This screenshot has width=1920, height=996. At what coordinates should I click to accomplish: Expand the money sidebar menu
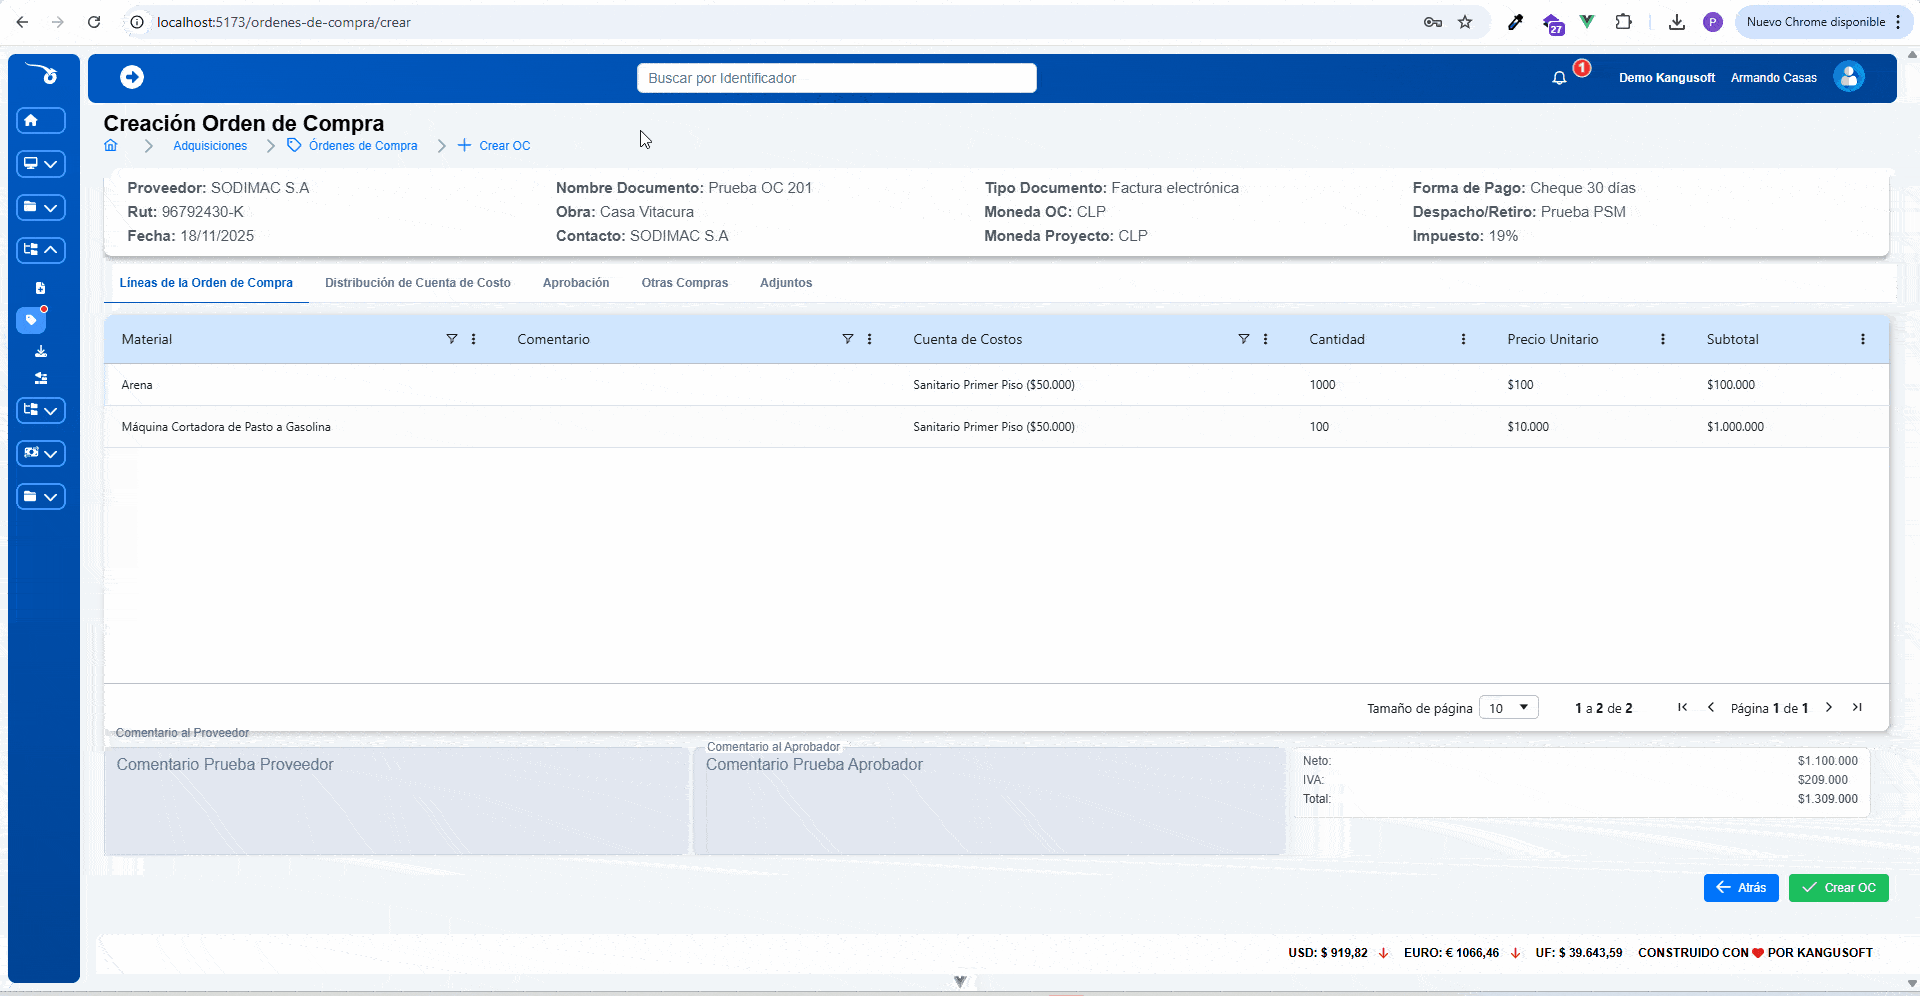tap(41, 454)
